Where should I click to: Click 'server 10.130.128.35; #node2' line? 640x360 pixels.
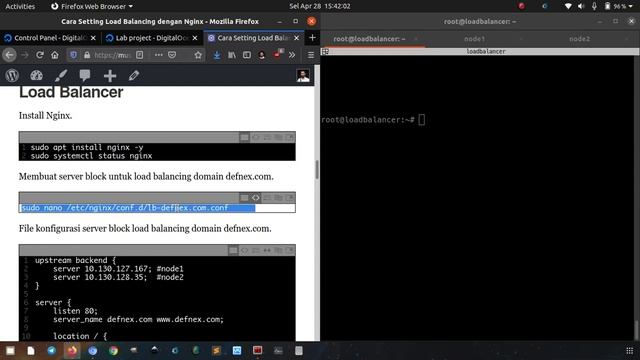[x=118, y=277]
